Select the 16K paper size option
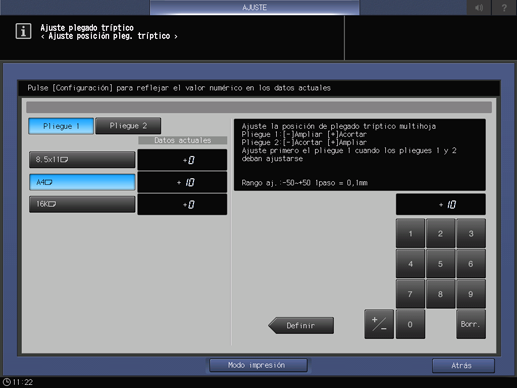Screen dimensions: 517x388 coord(82,204)
